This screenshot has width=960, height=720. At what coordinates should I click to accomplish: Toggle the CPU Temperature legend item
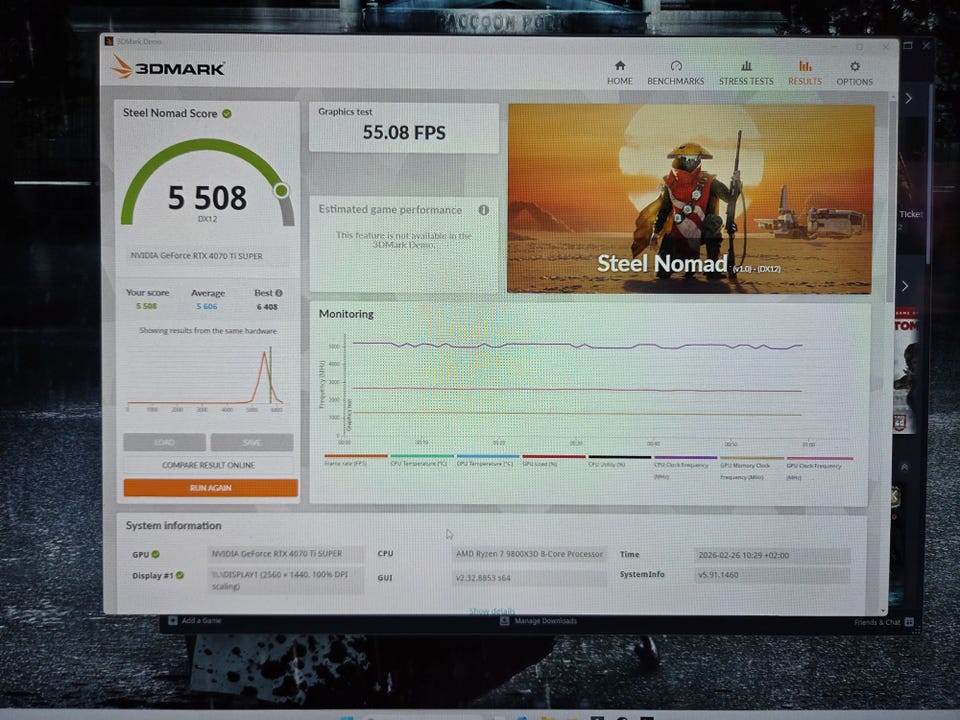pos(421,460)
